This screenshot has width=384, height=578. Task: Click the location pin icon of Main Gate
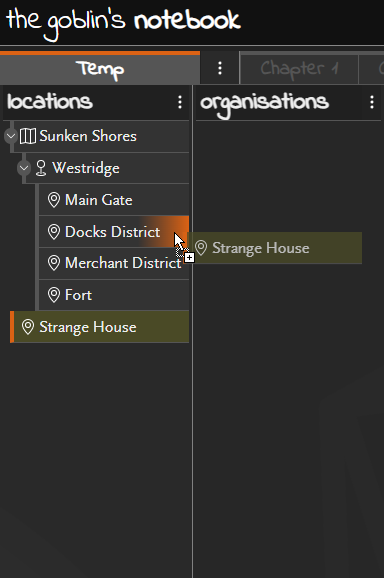point(54,200)
